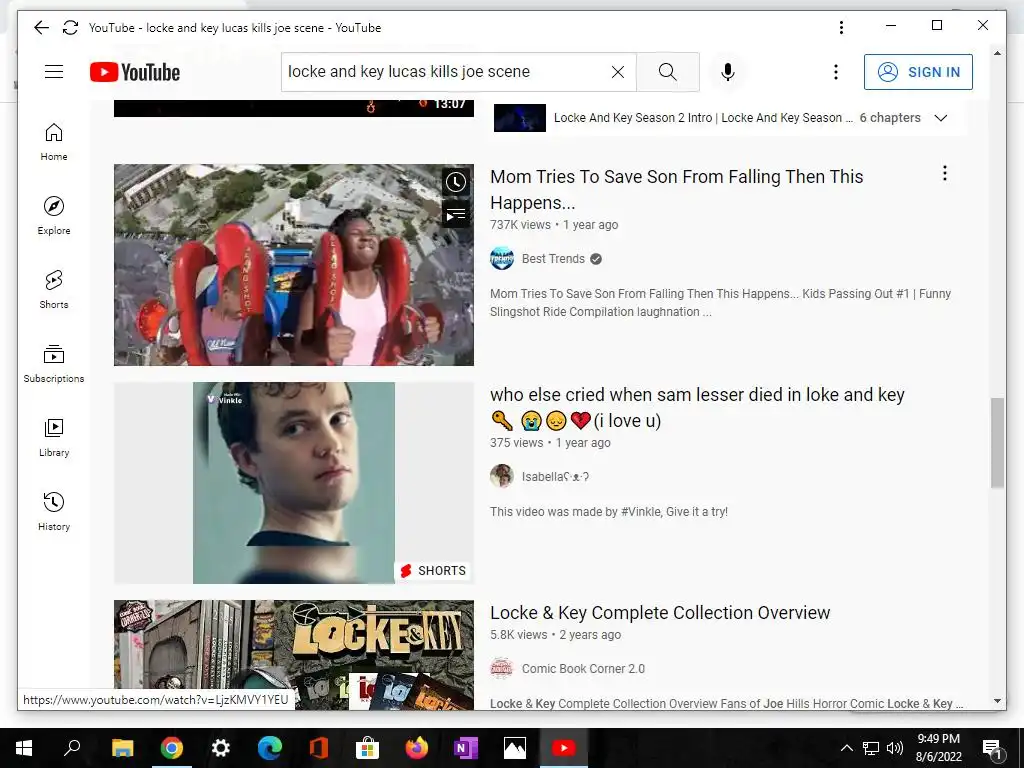Open the Windows taskbar search
Image resolution: width=1024 pixels, height=768 pixels.
coord(72,748)
